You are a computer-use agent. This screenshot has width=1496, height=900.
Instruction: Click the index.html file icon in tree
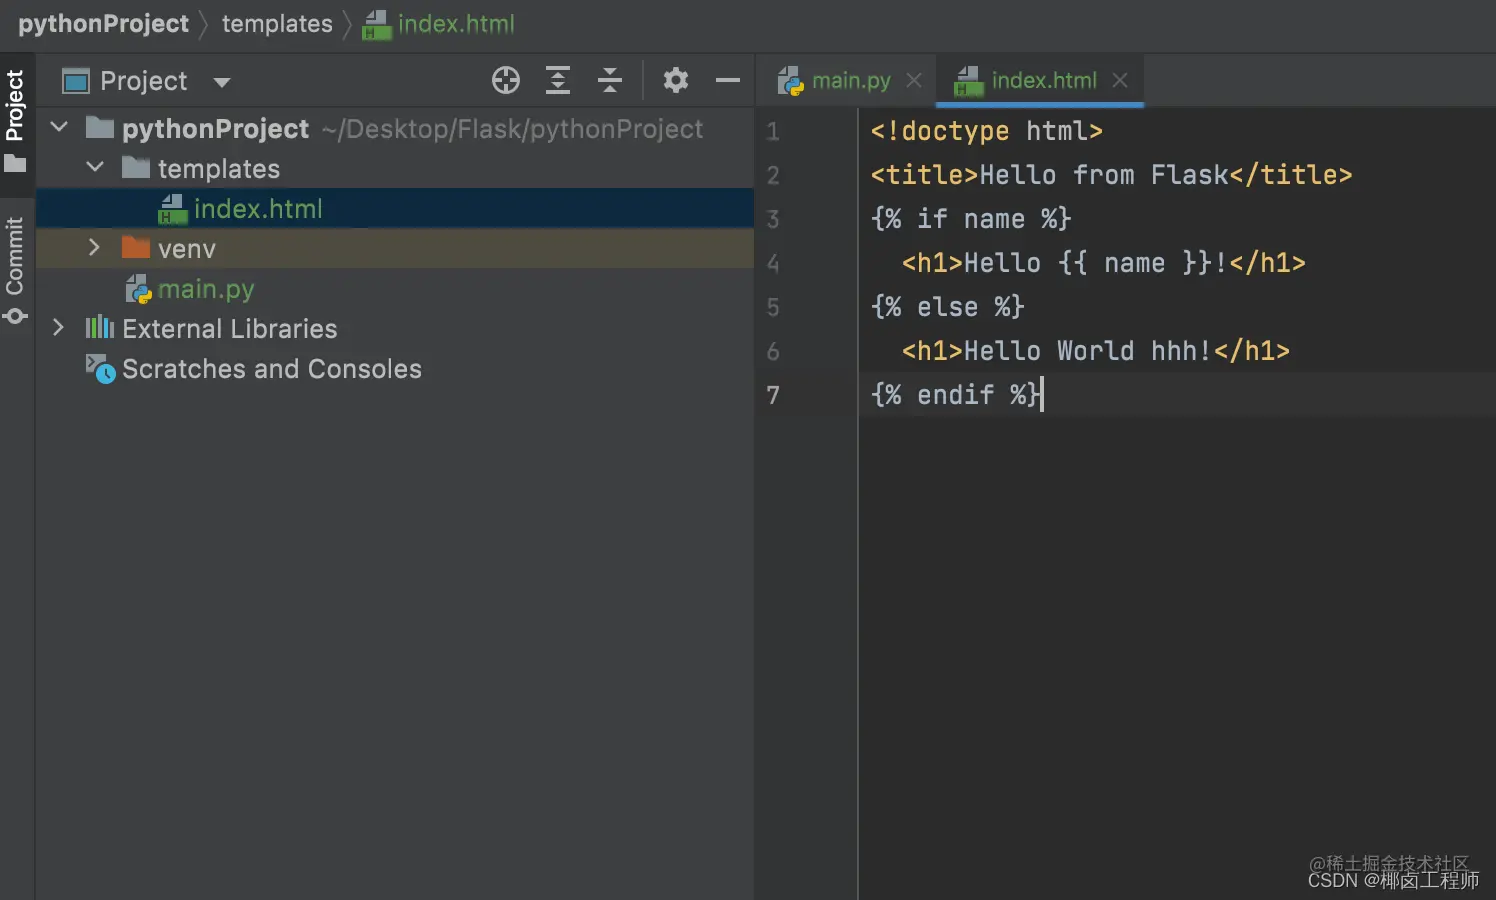[x=172, y=209]
